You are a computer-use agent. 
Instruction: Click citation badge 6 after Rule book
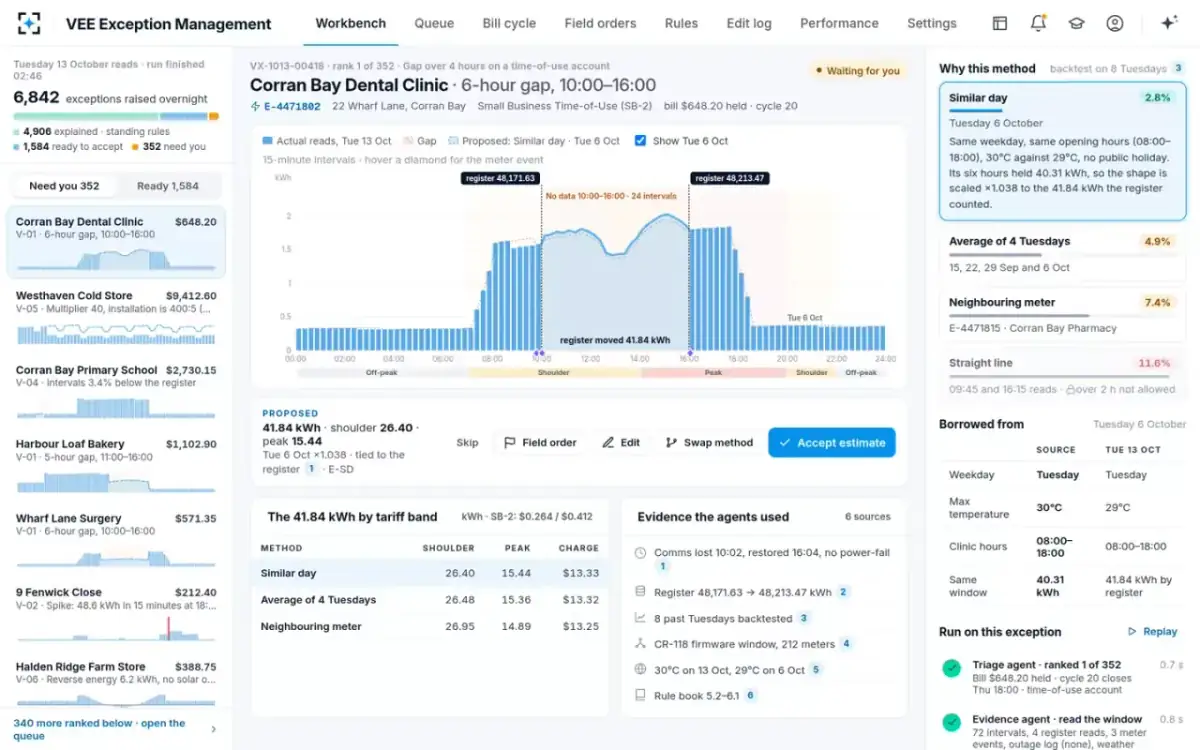coord(750,695)
